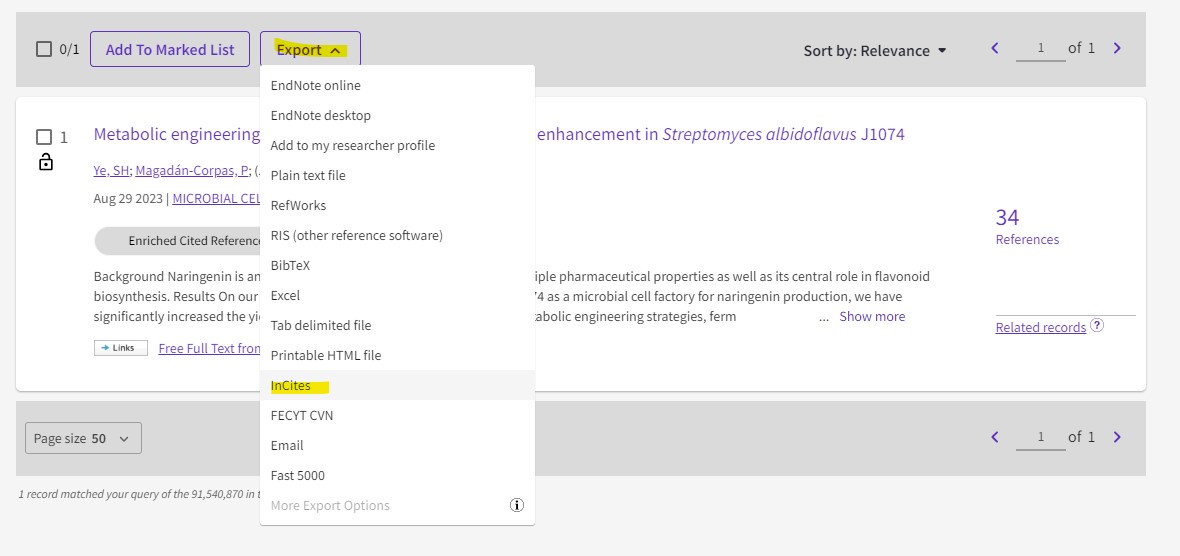The width and height of the screenshot is (1180, 556).
Task: Check the select-all 0/1 checkbox
Action: (x=44, y=49)
